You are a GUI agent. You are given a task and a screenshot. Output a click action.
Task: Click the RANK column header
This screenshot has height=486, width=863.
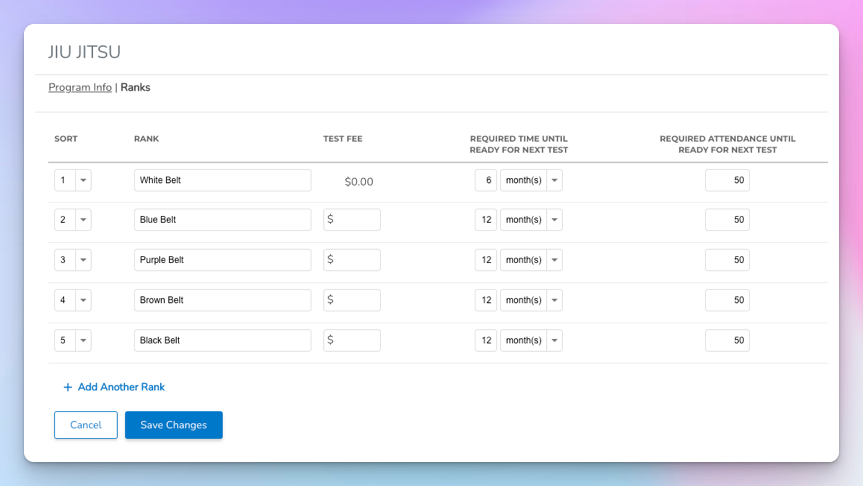tap(146, 139)
